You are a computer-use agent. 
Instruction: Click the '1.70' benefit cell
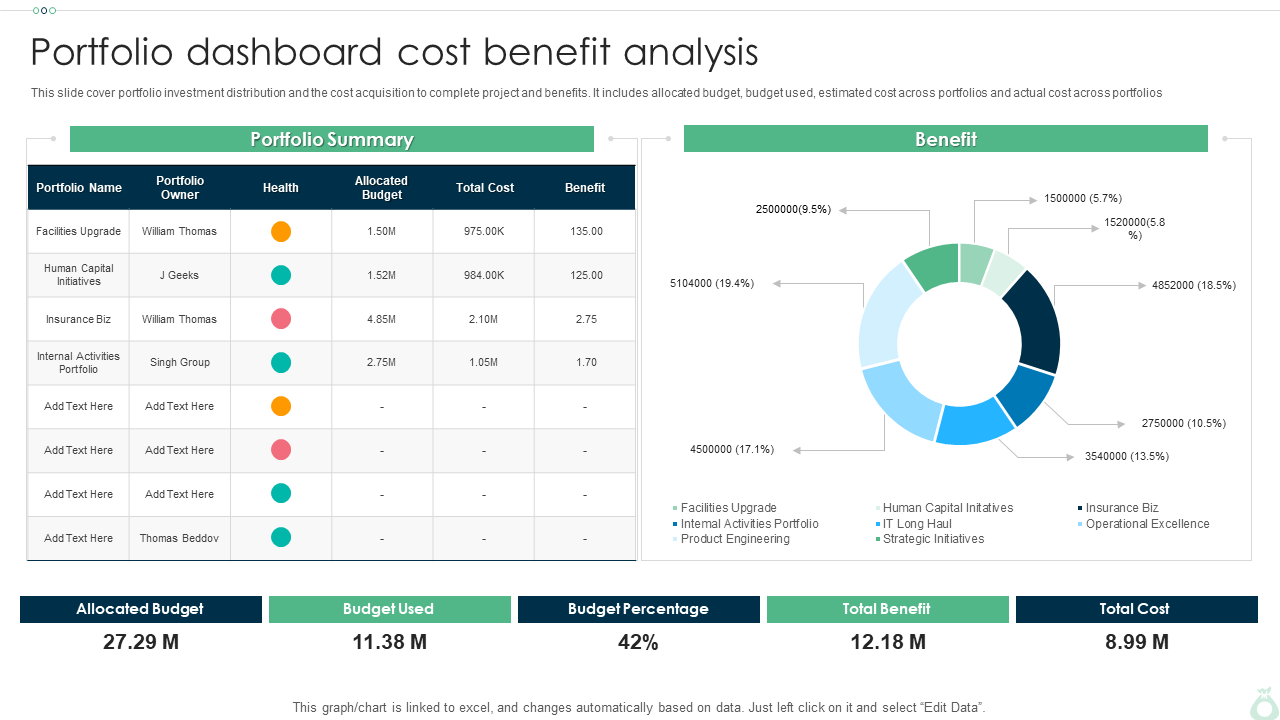(x=586, y=363)
